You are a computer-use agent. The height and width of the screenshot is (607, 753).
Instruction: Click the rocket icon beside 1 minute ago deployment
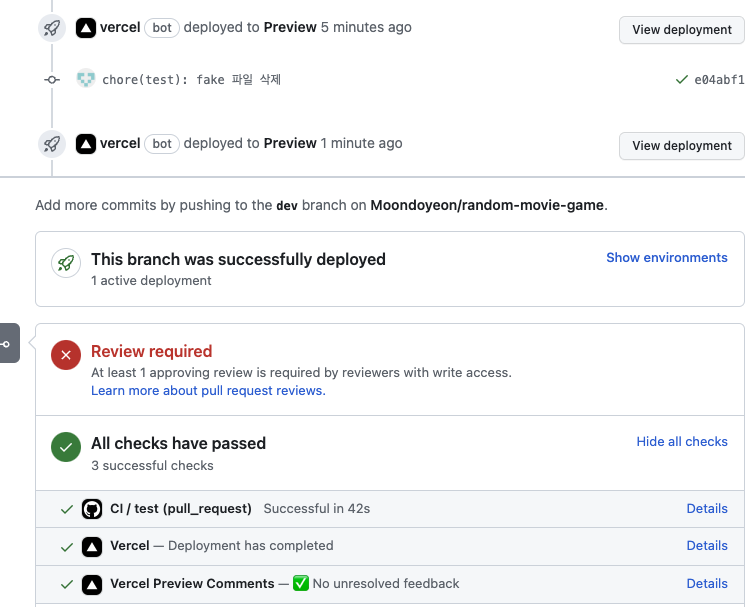(x=52, y=144)
